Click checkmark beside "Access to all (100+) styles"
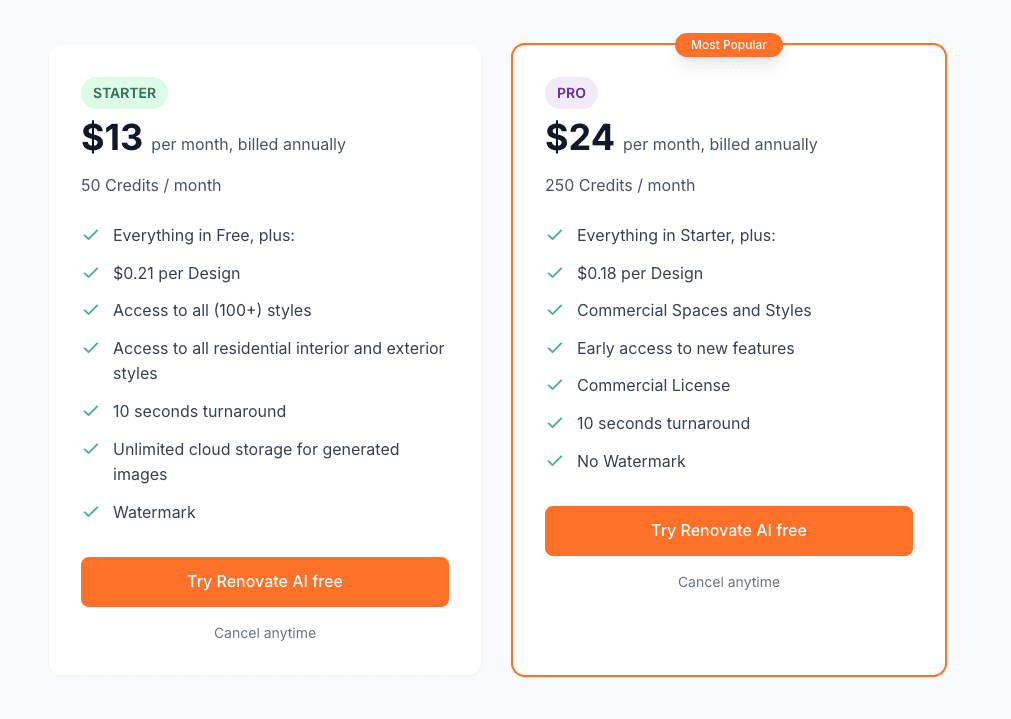 click(x=91, y=310)
